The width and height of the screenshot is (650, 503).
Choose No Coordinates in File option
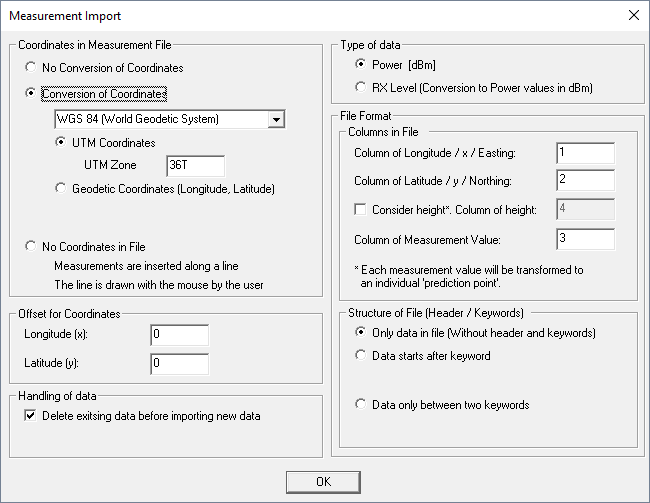pos(33,246)
